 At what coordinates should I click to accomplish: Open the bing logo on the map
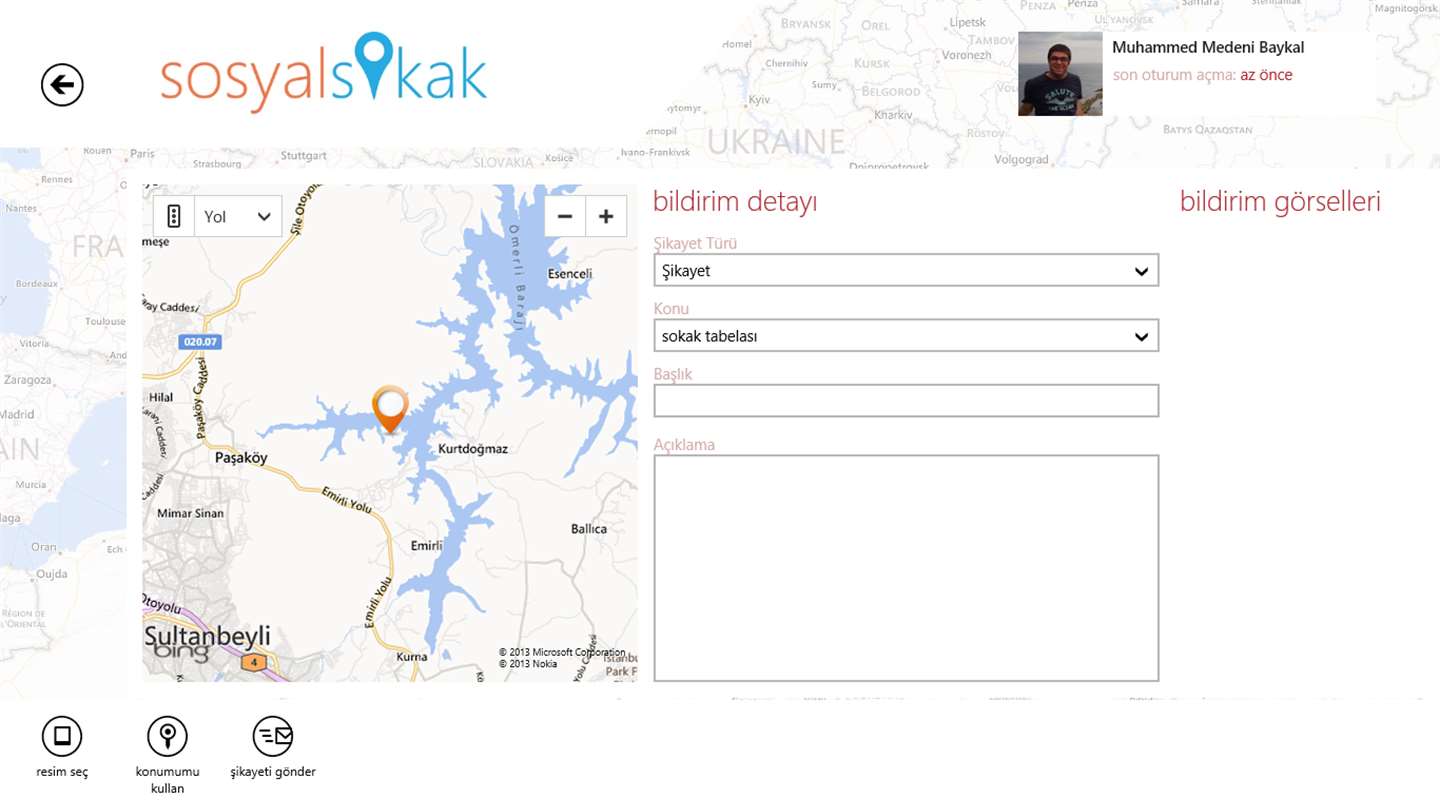(181, 652)
